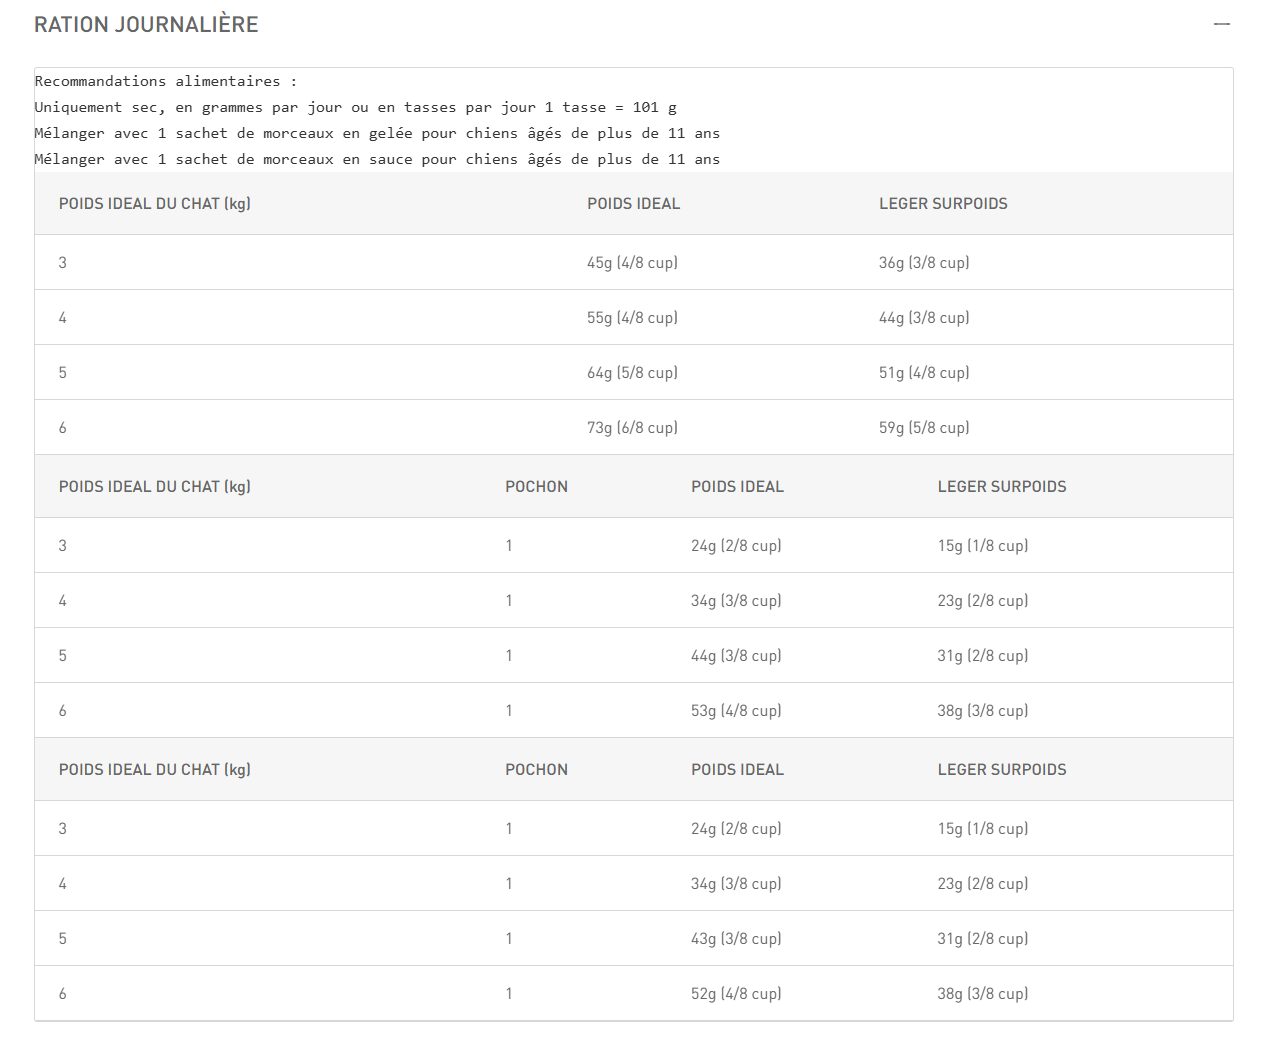1273x1042 pixels.
Task: Click the '64g (5/8 cup)' value
Action: coord(632,373)
